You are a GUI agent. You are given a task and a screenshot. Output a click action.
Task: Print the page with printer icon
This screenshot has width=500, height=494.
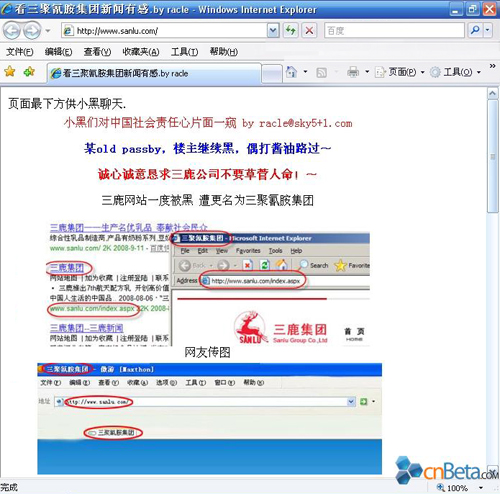coord(353,72)
